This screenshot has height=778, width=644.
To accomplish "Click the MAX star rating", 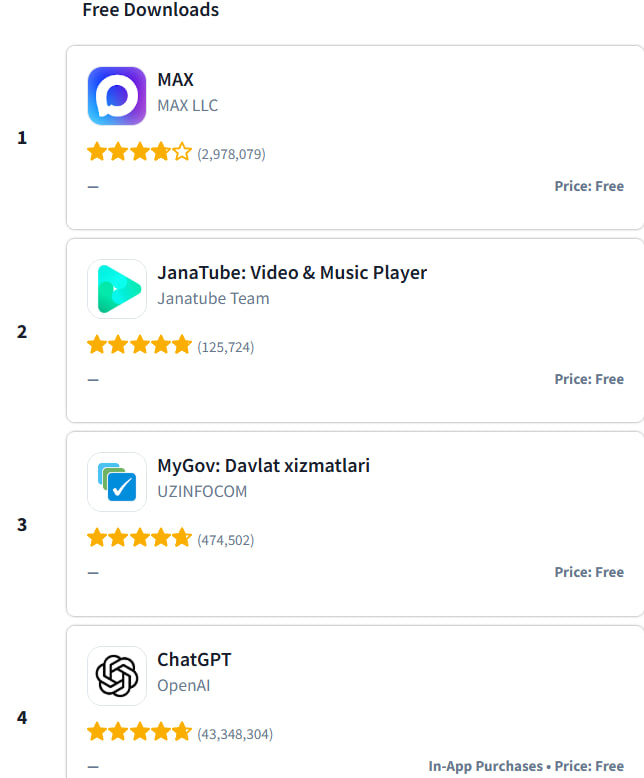I will point(139,153).
